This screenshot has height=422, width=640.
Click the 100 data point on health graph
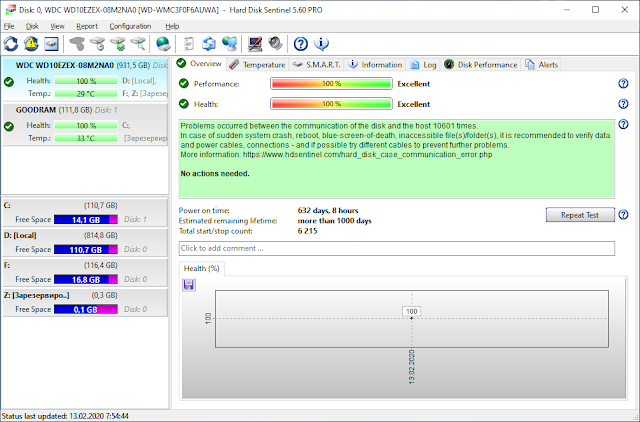411,318
